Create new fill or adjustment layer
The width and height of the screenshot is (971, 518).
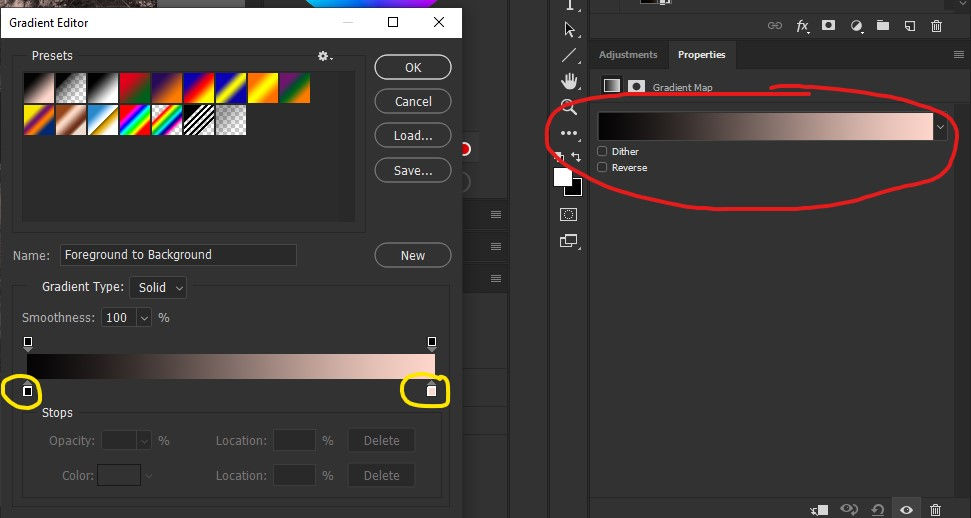click(x=856, y=25)
